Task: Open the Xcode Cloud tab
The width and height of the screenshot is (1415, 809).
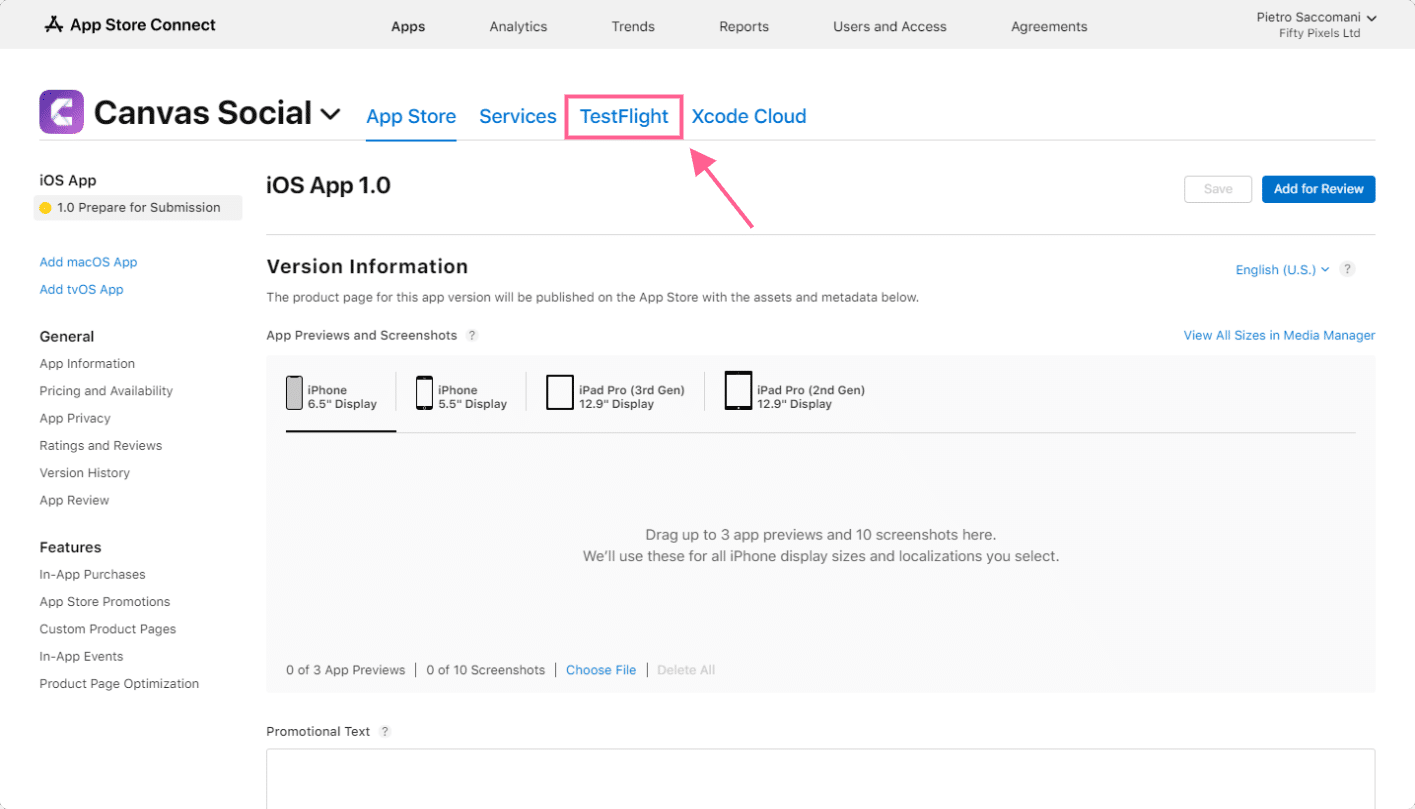Action: click(x=749, y=117)
